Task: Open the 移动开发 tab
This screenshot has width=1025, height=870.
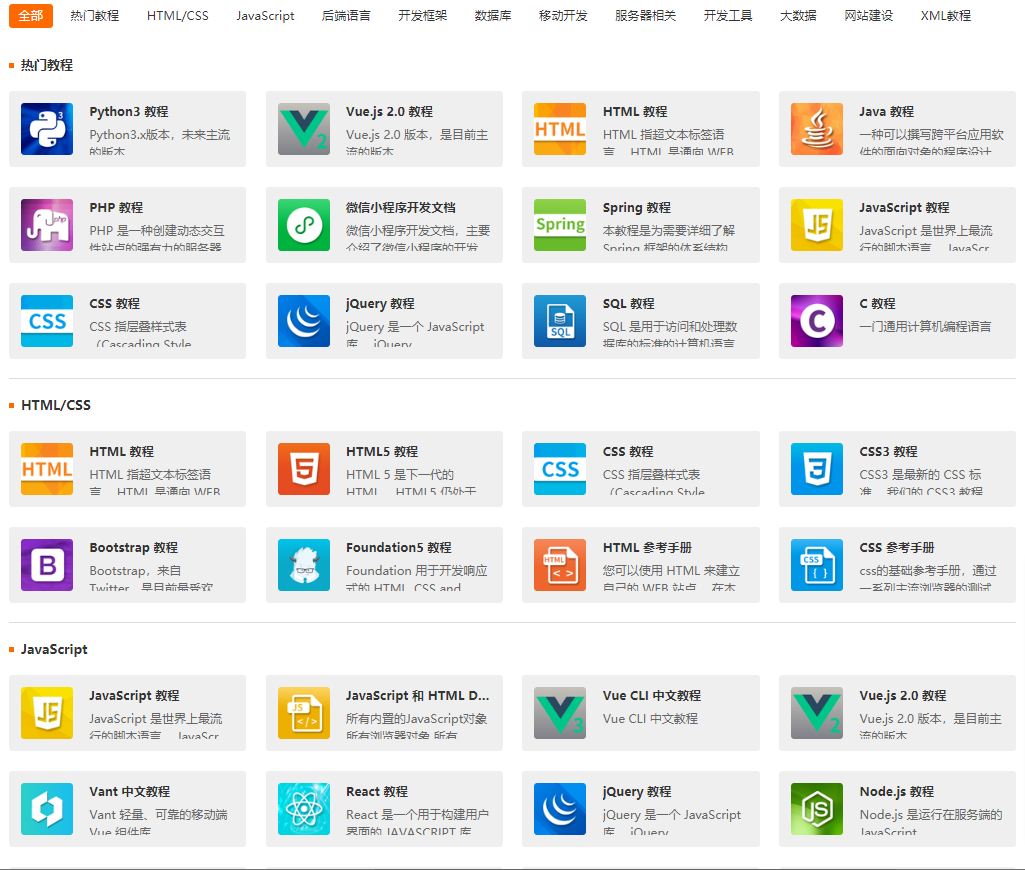Action: 563,16
